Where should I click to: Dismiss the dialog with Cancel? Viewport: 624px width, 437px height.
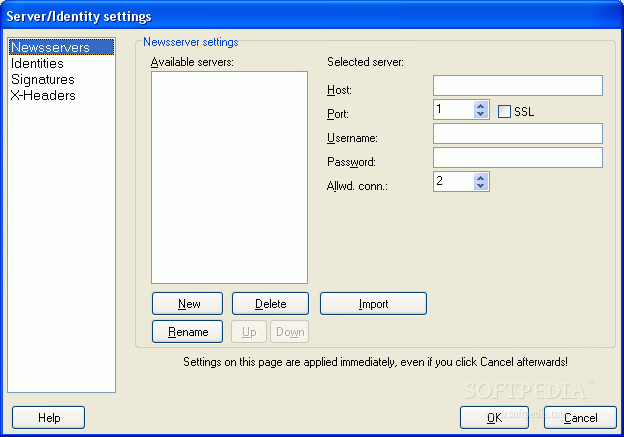tap(580, 417)
